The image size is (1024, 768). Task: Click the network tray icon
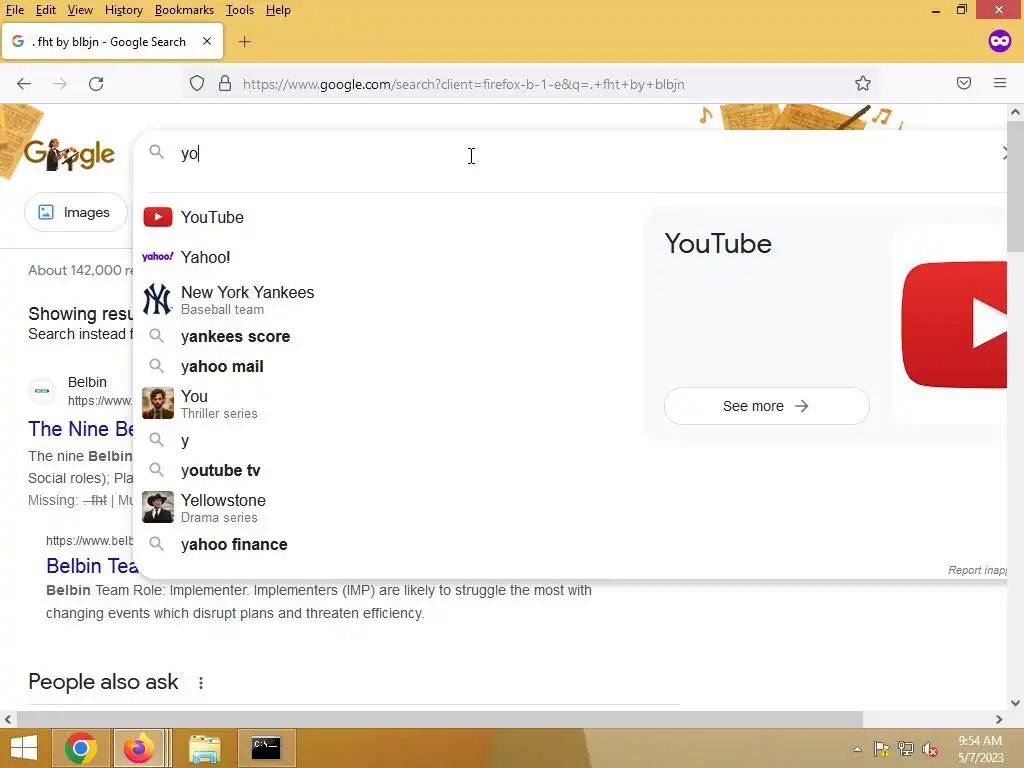click(906, 749)
